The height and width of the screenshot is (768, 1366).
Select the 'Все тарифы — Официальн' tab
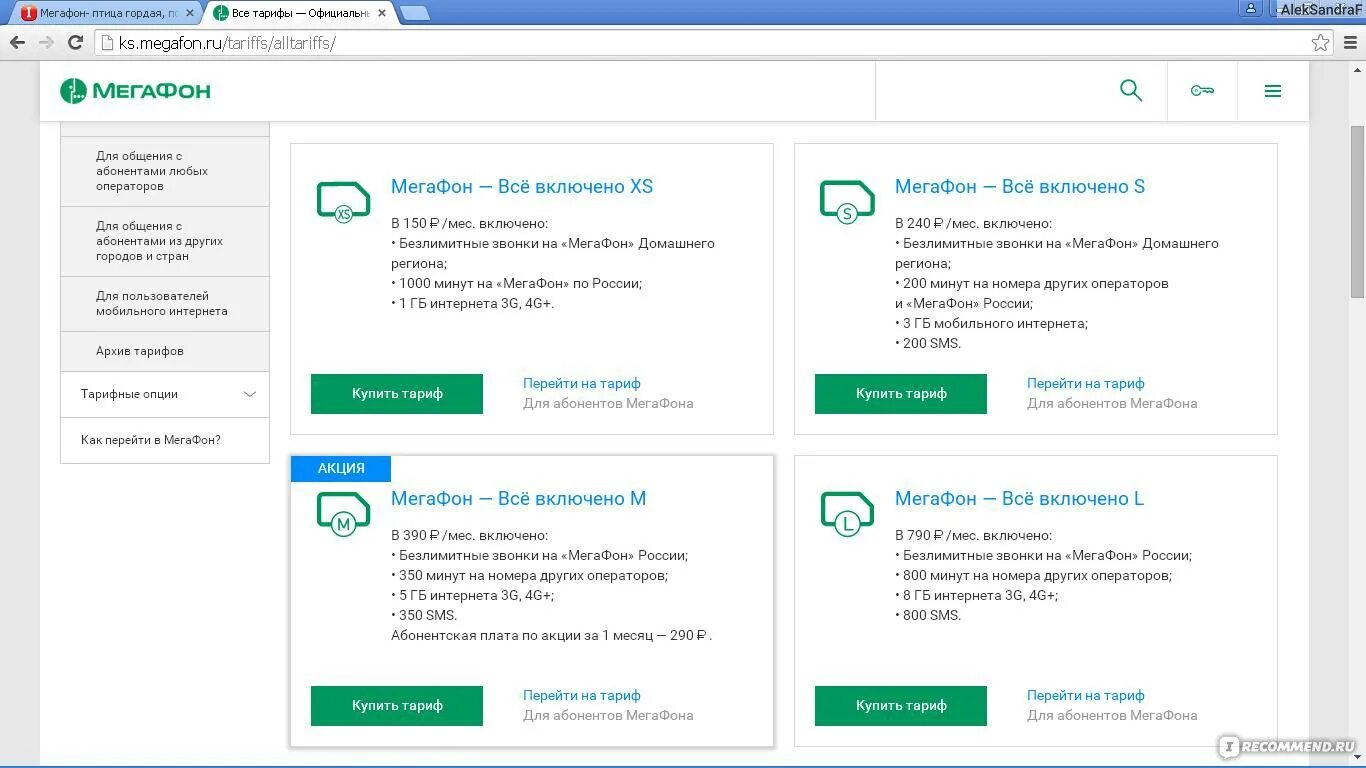click(x=298, y=13)
